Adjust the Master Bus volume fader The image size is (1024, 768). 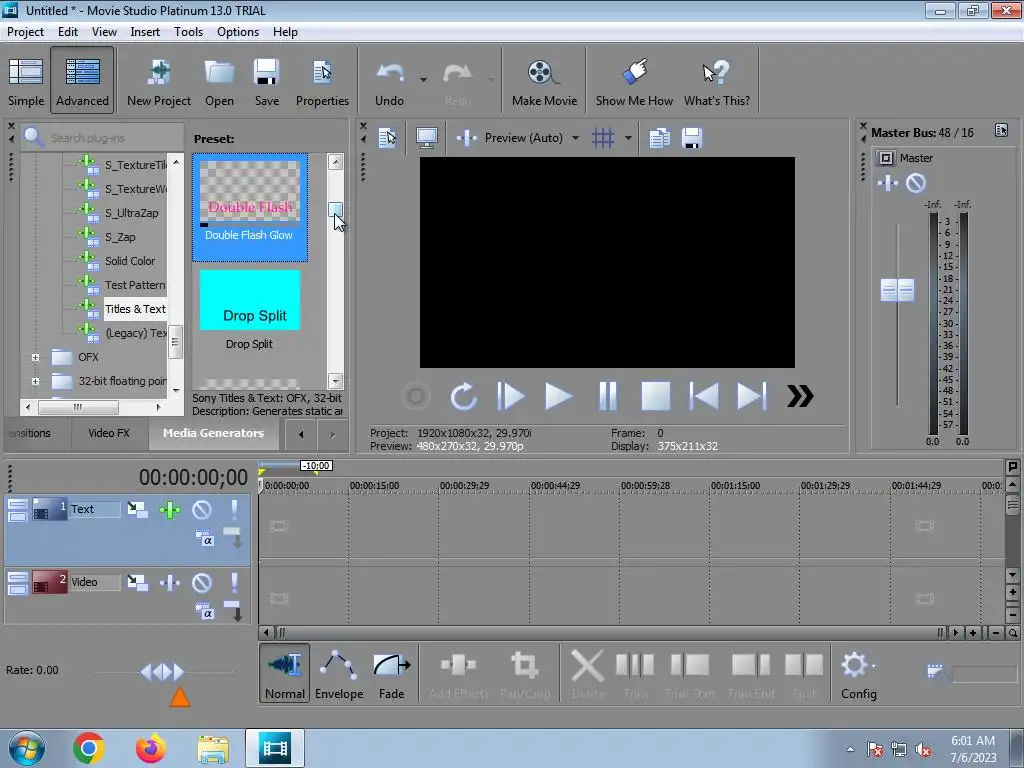897,290
